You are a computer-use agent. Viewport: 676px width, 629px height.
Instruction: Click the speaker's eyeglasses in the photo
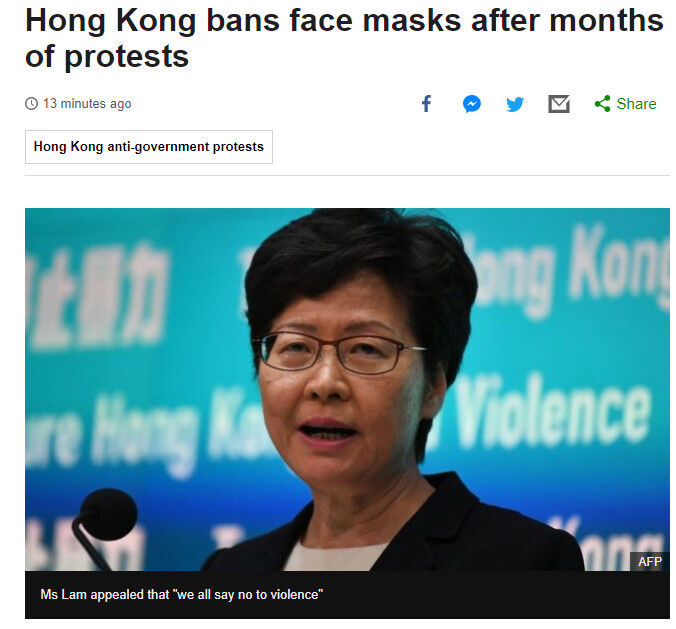click(338, 352)
